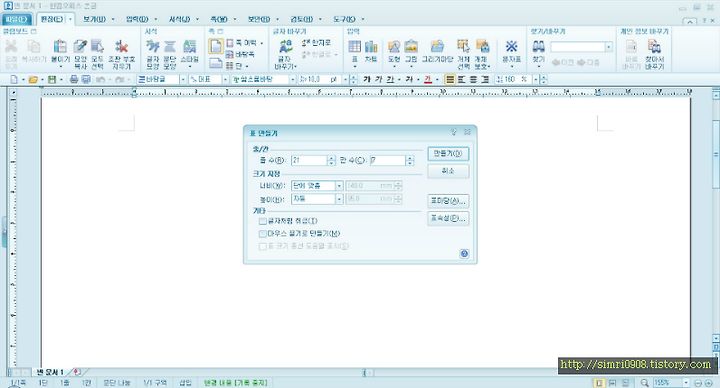Open the 대표 language dropdown
The image size is (720, 388).
click(x=225, y=79)
